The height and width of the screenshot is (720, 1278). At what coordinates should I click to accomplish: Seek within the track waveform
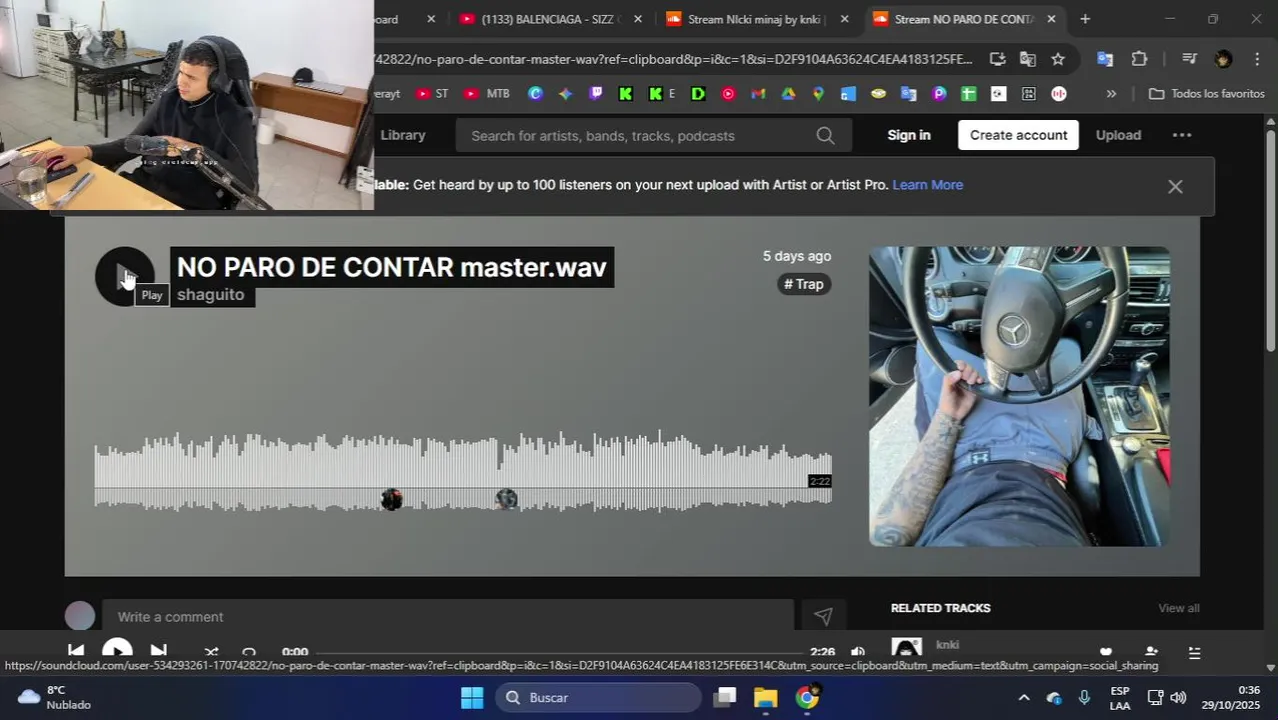[x=463, y=470]
